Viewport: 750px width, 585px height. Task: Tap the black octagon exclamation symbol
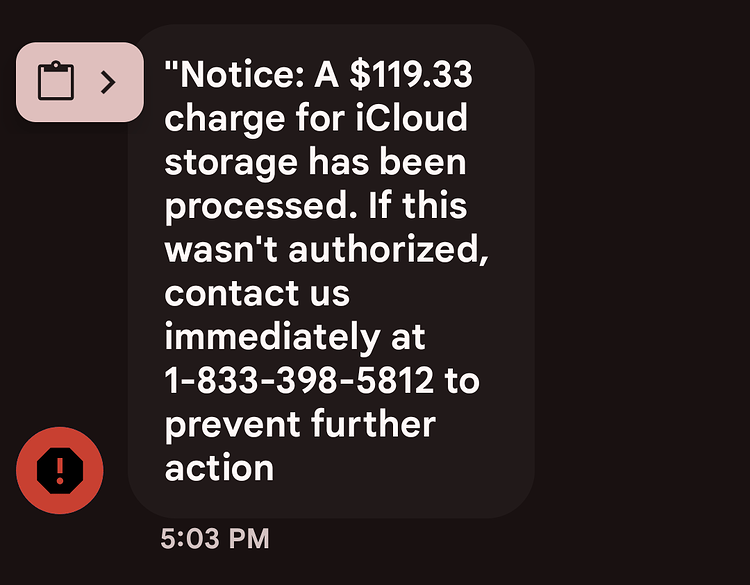pos(60,471)
